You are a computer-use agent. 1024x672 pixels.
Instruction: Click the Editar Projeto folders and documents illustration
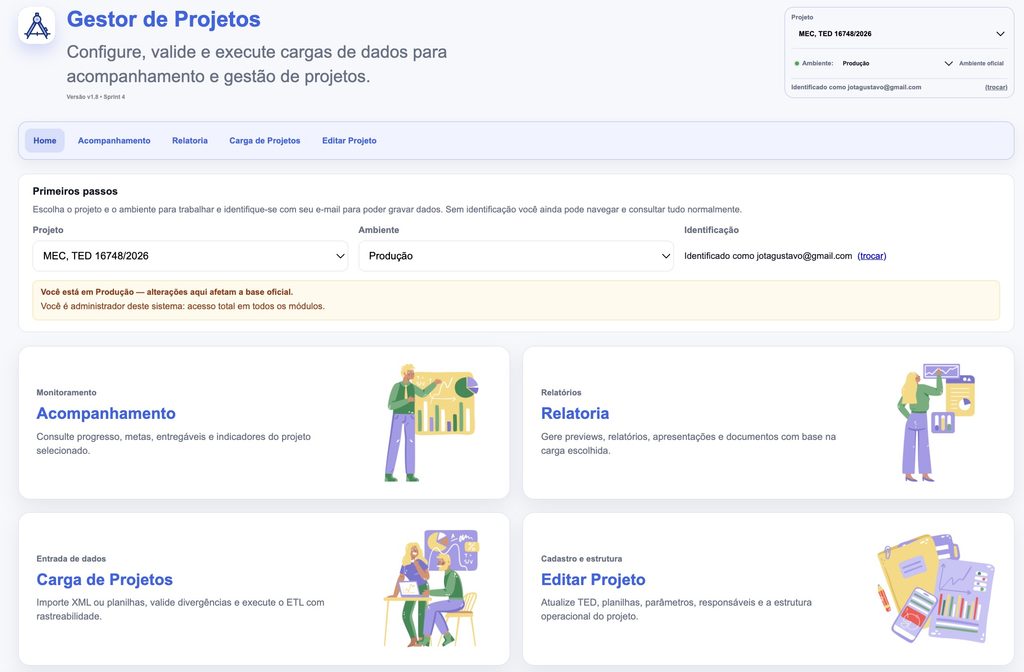(936, 588)
